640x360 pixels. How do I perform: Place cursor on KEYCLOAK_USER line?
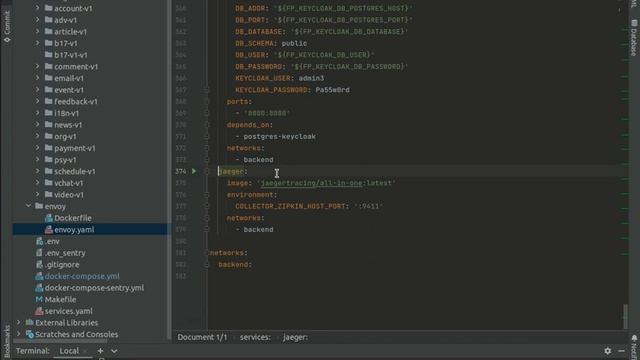point(280,78)
